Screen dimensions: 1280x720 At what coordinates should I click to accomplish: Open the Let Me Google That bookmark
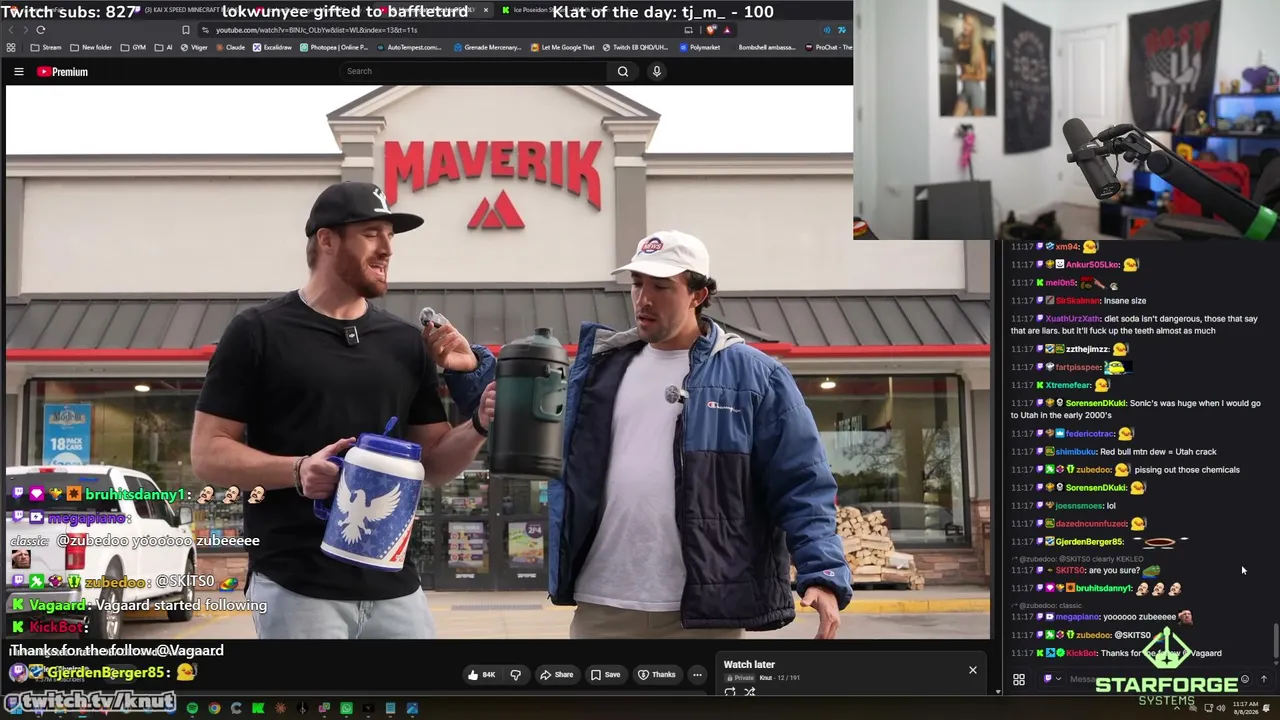coord(562,47)
